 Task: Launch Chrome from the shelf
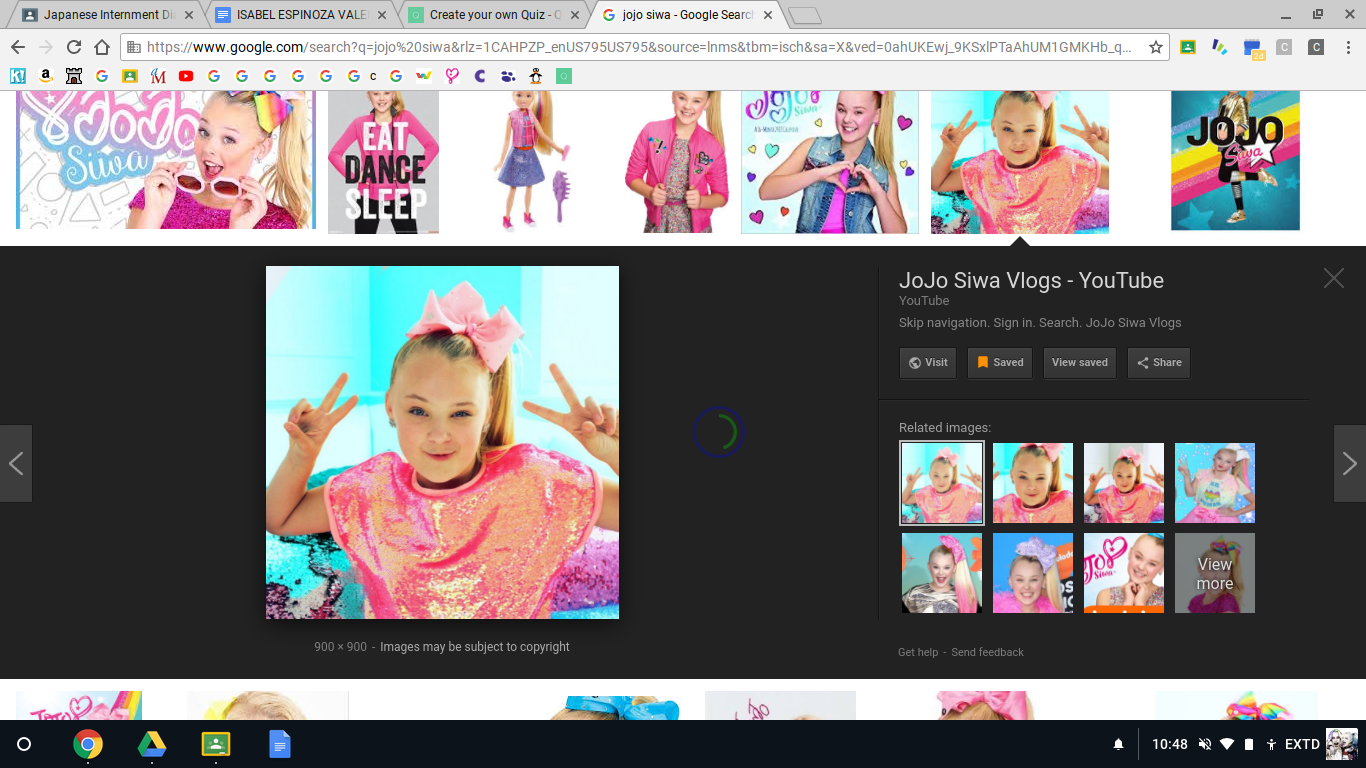pos(88,744)
